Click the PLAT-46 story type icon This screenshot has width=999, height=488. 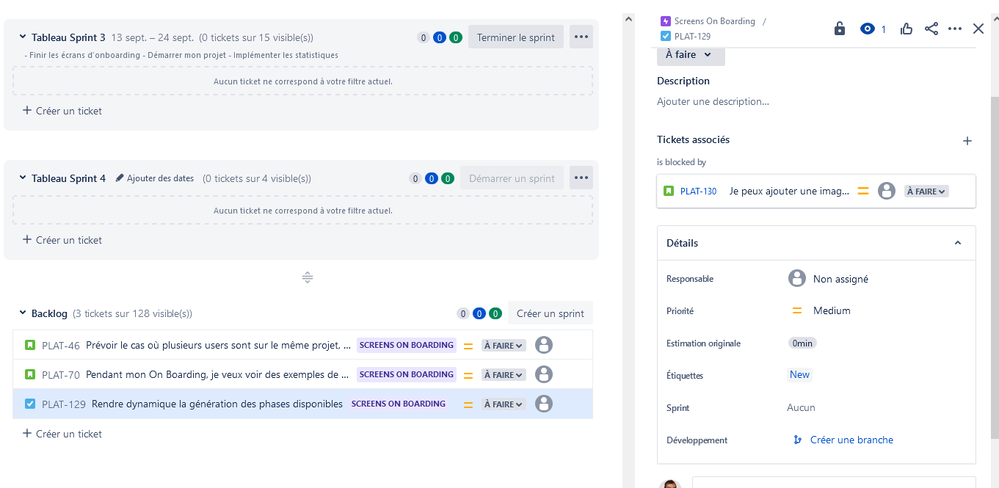coord(30,345)
